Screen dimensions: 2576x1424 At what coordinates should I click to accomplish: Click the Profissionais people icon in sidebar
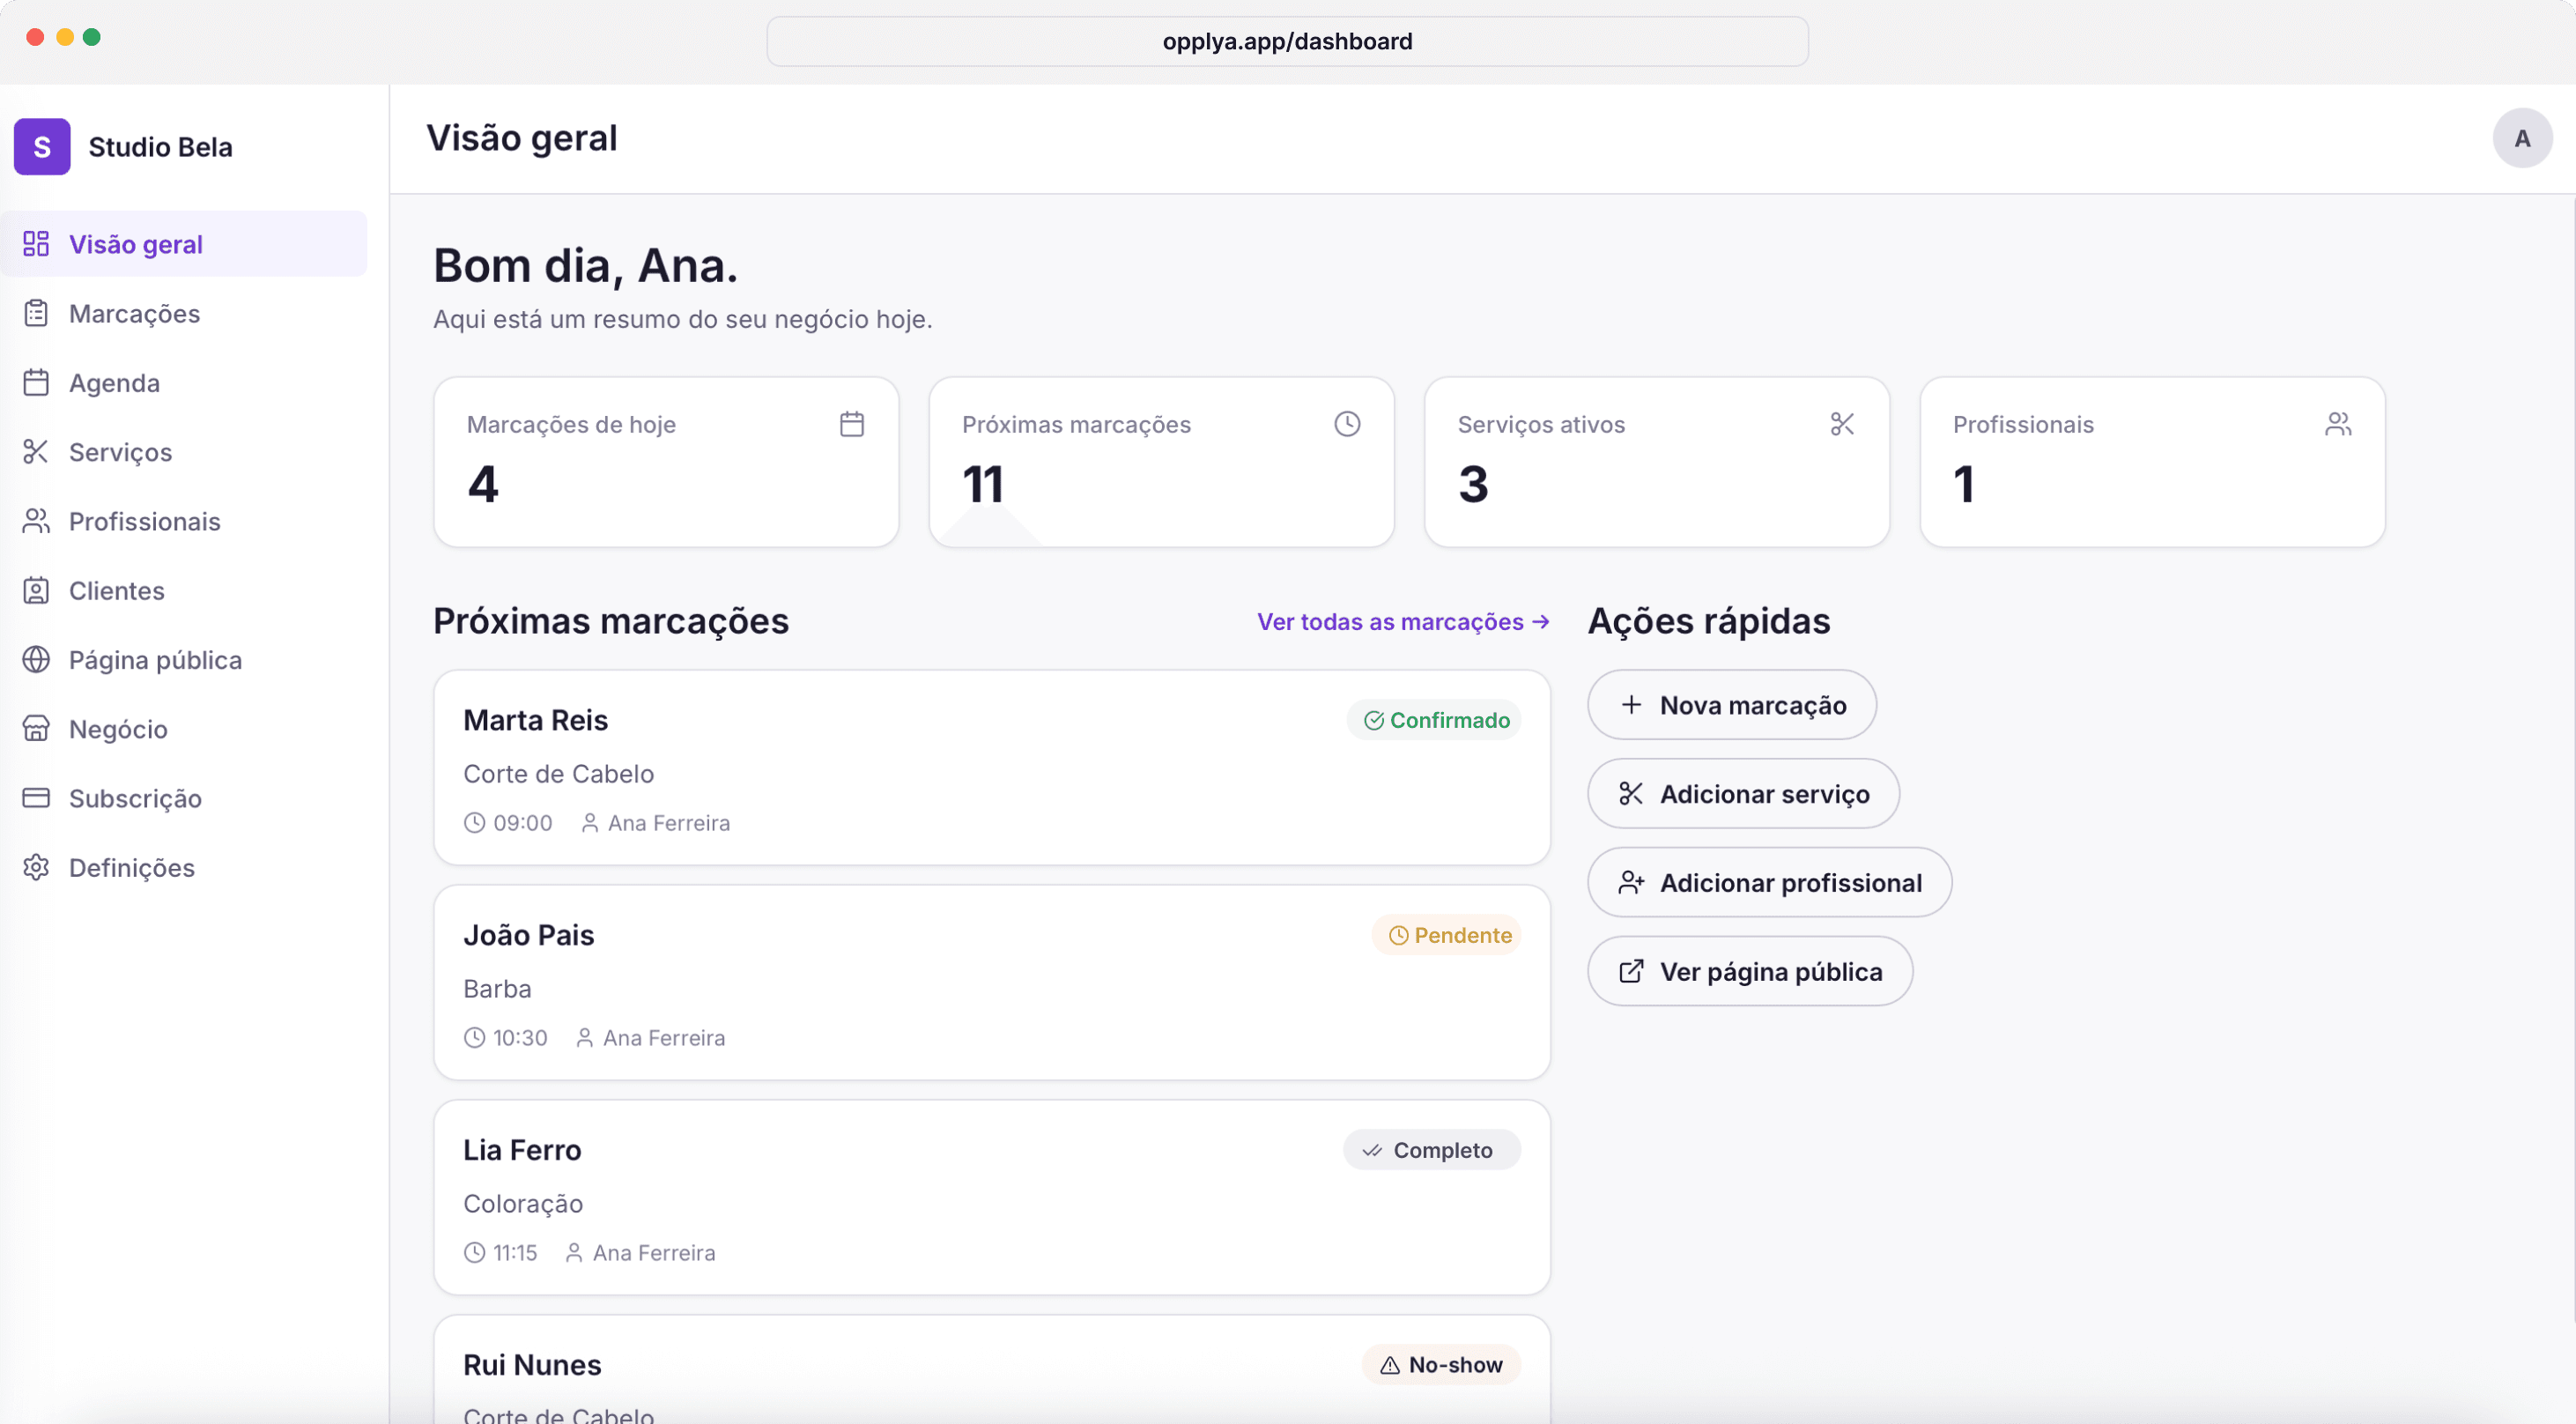coord(36,521)
